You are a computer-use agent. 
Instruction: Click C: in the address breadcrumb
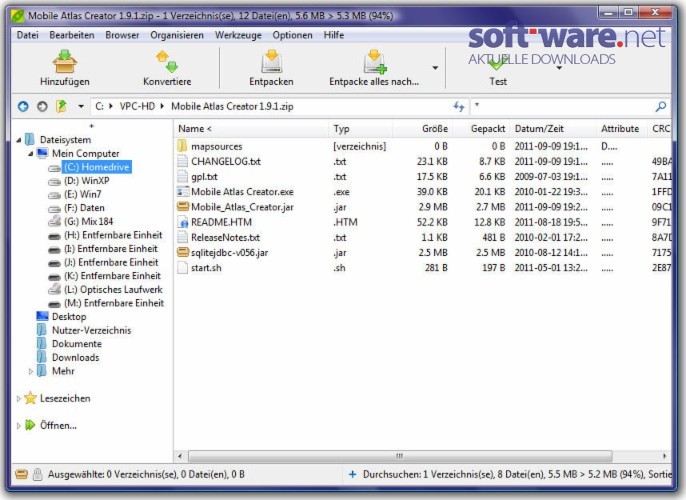[99, 106]
